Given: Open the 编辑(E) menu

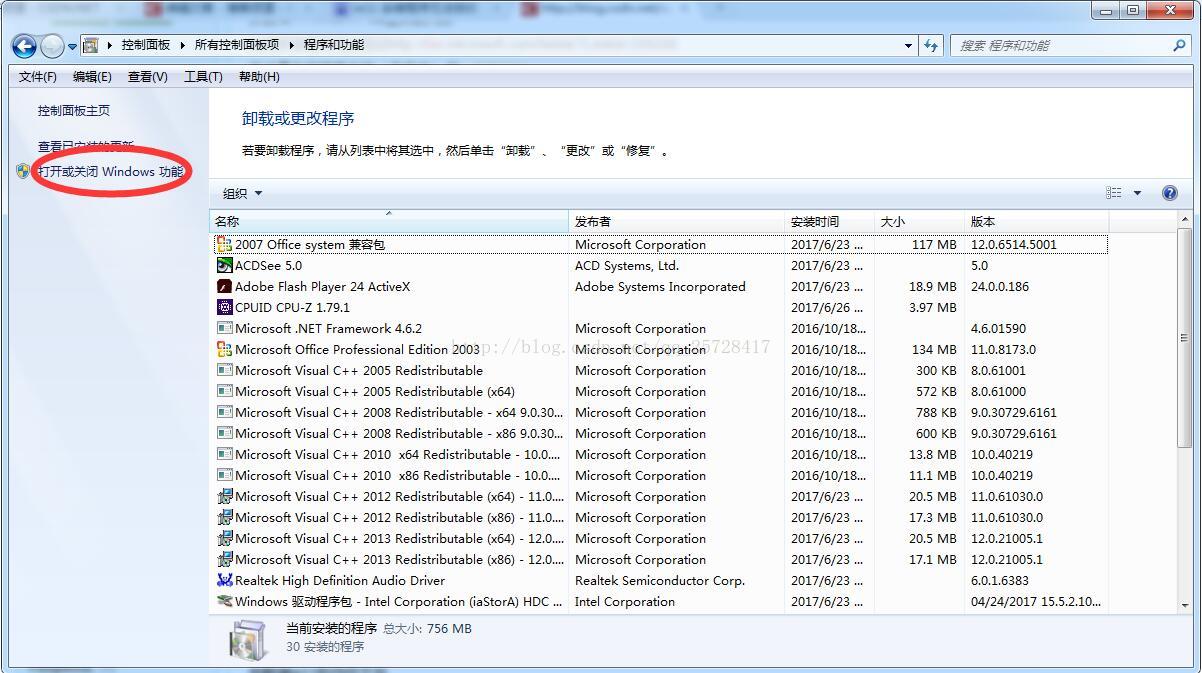Looking at the screenshot, I should (x=92, y=77).
